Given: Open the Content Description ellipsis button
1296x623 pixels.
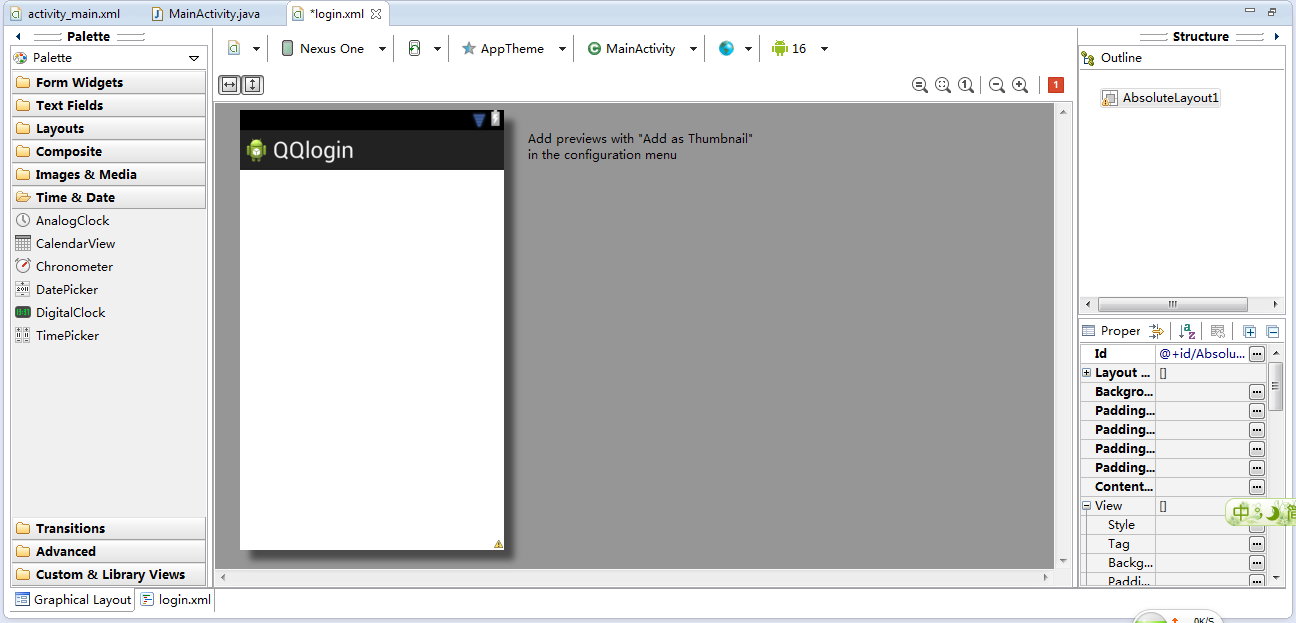Looking at the screenshot, I should tap(1257, 487).
